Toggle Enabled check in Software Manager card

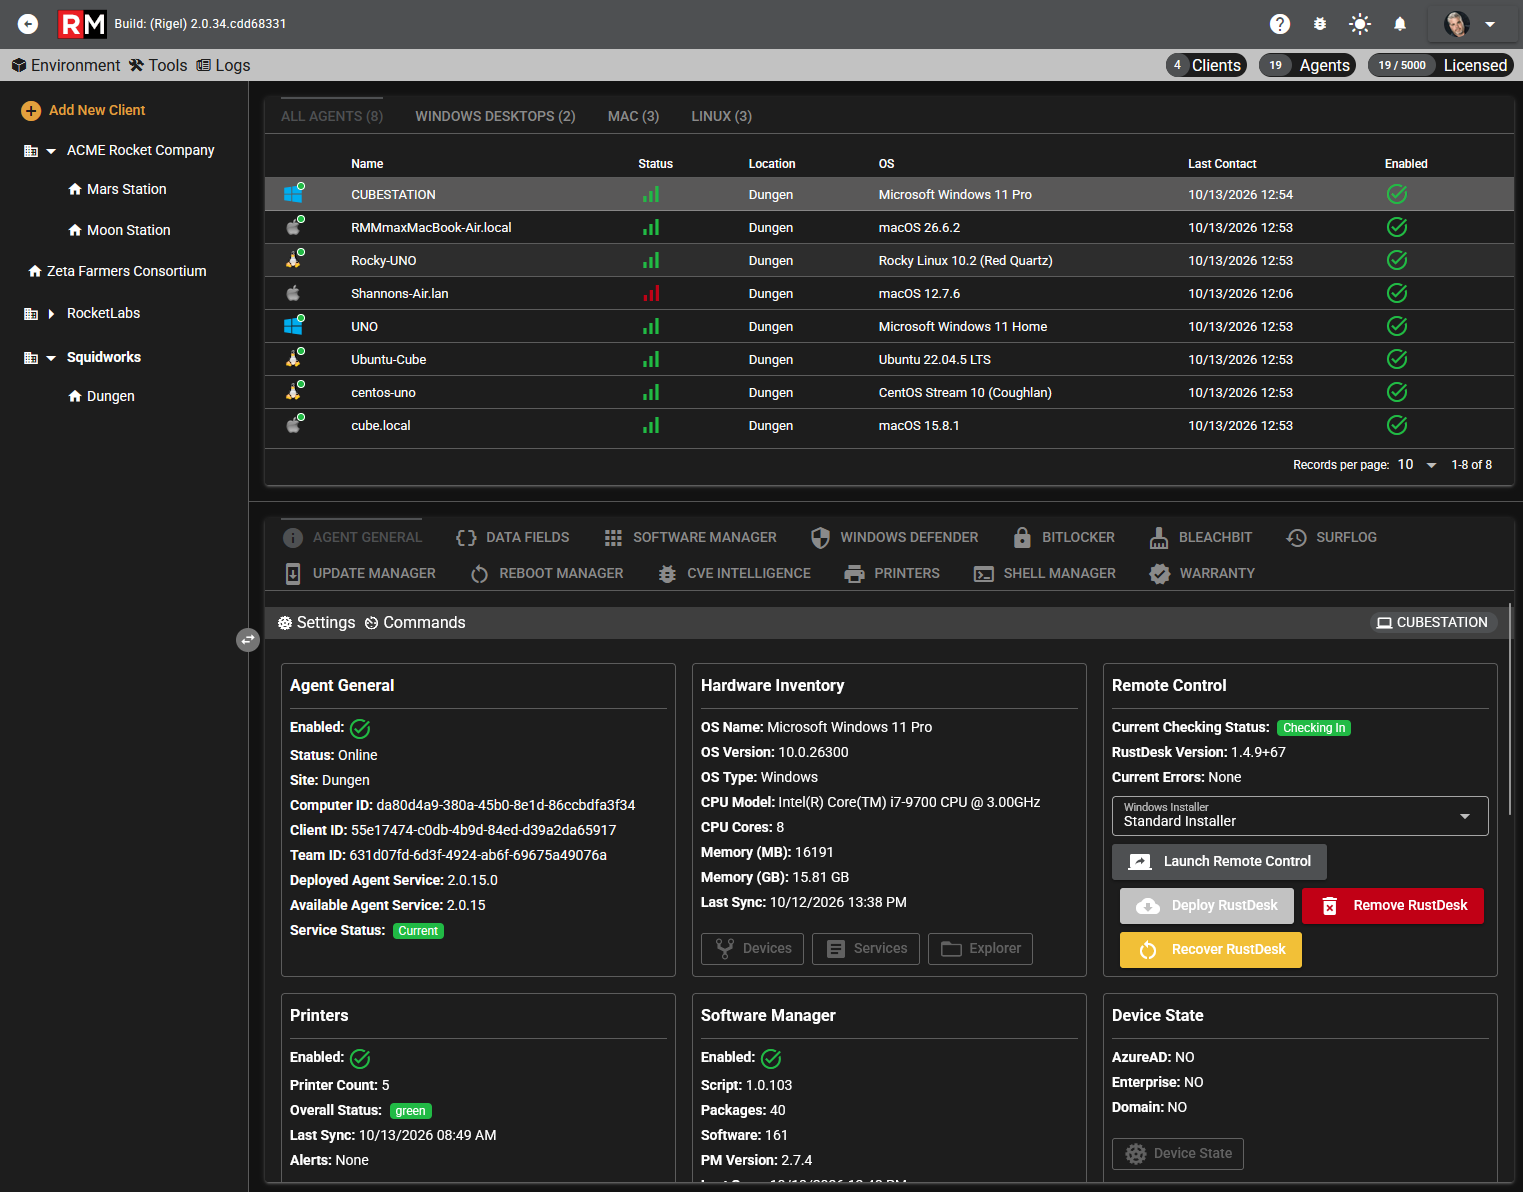pos(771,1059)
